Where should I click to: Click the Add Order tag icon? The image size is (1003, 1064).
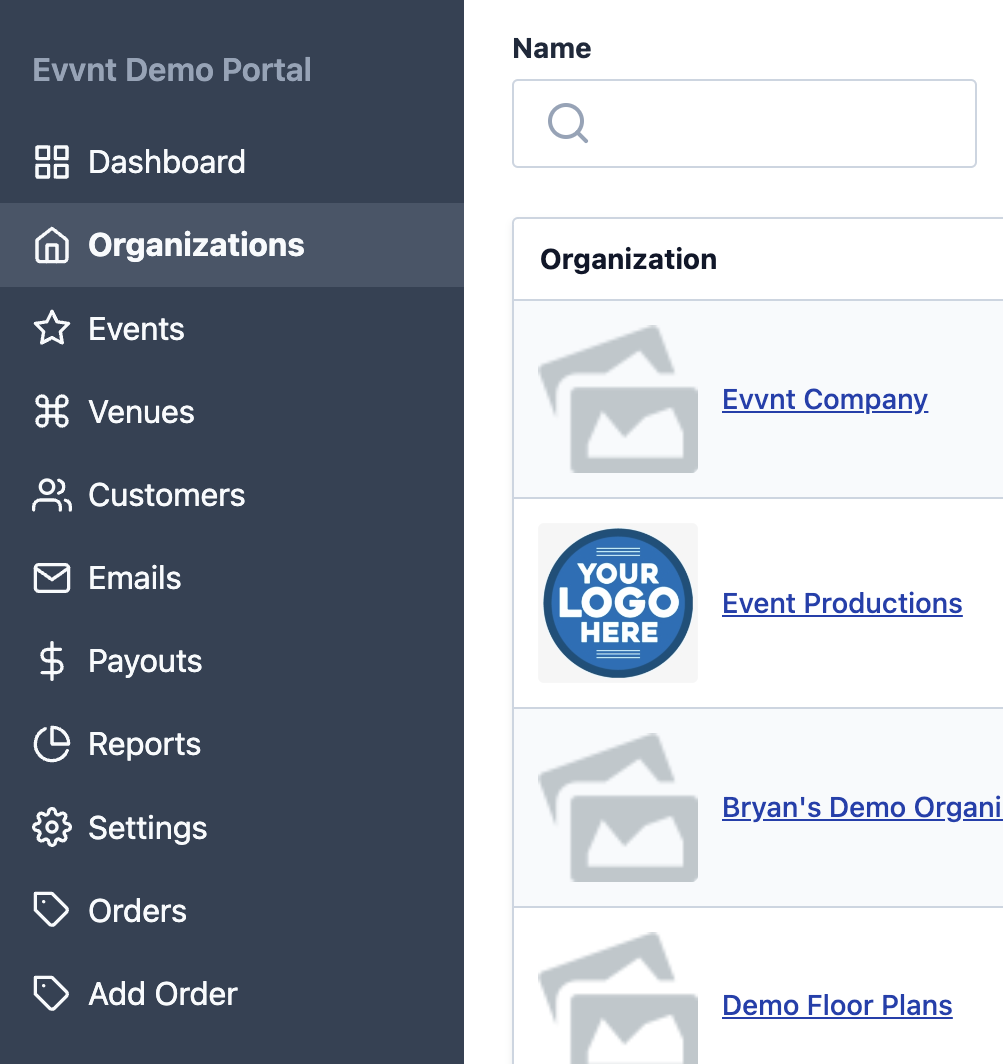pyautogui.click(x=52, y=993)
